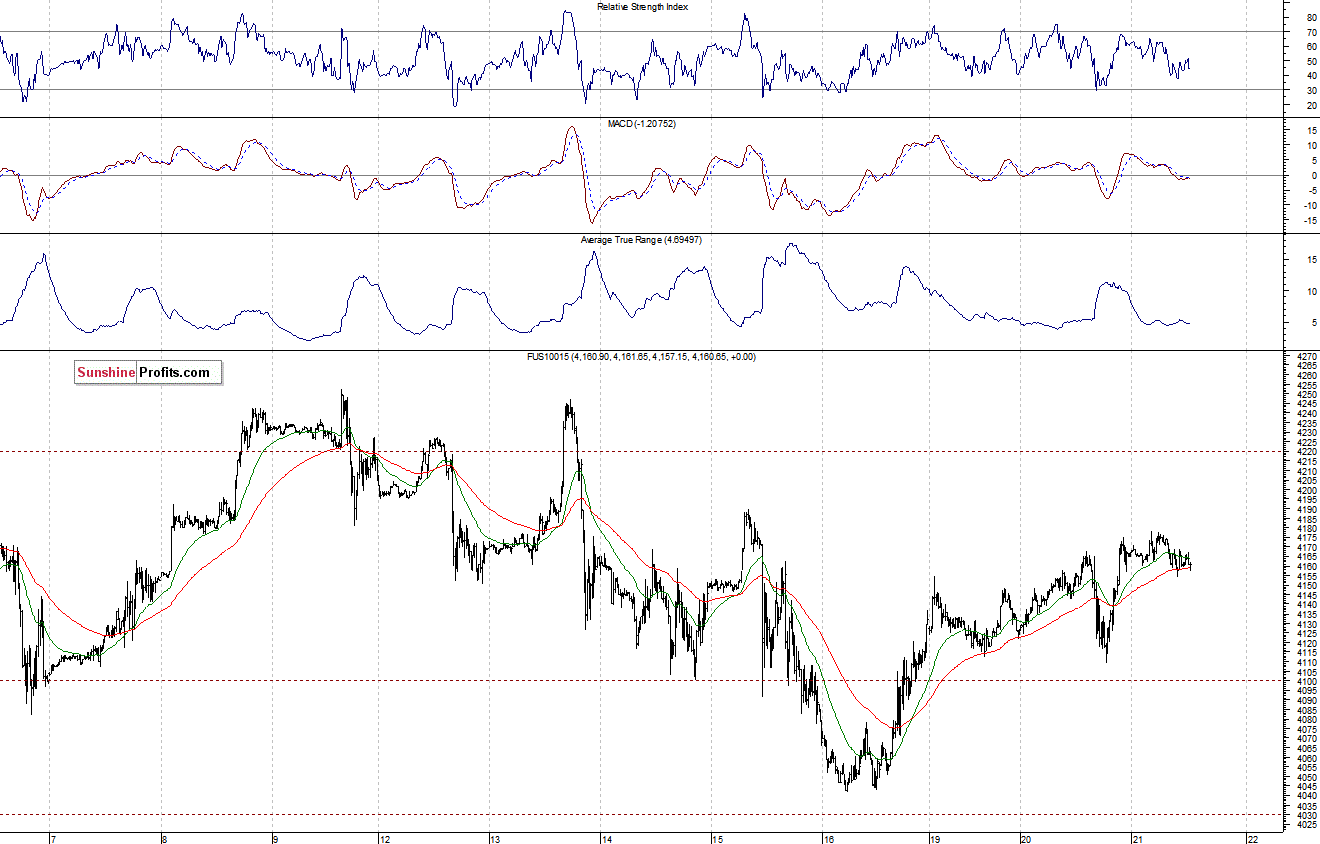
Task: Click the 4030 price axis label
Action: point(1309,816)
